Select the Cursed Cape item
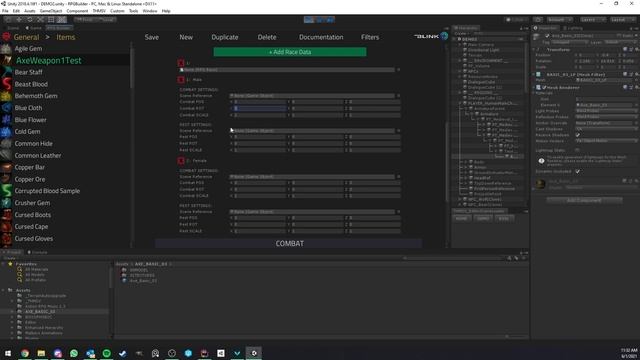The width and height of the screenshot is (640, 360). click(31, 226)
